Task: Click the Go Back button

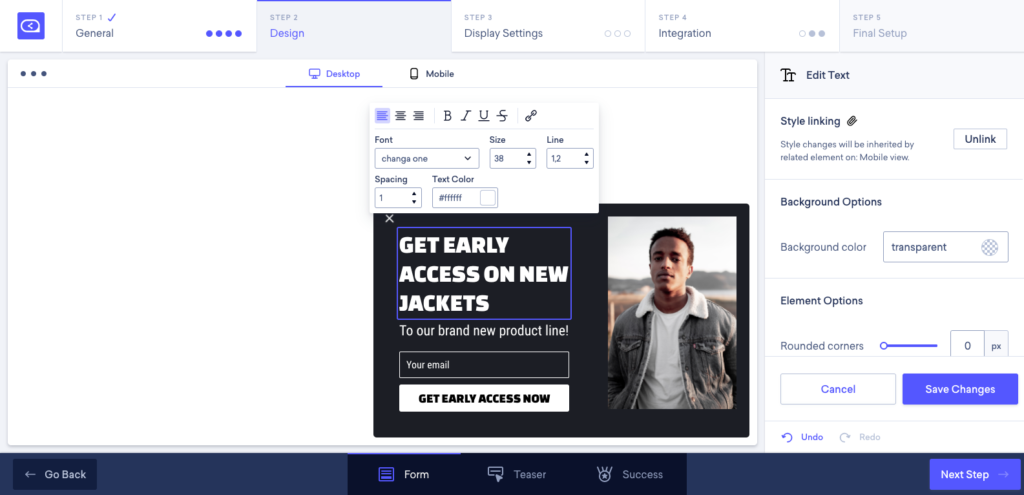Action: coord(55,475)
